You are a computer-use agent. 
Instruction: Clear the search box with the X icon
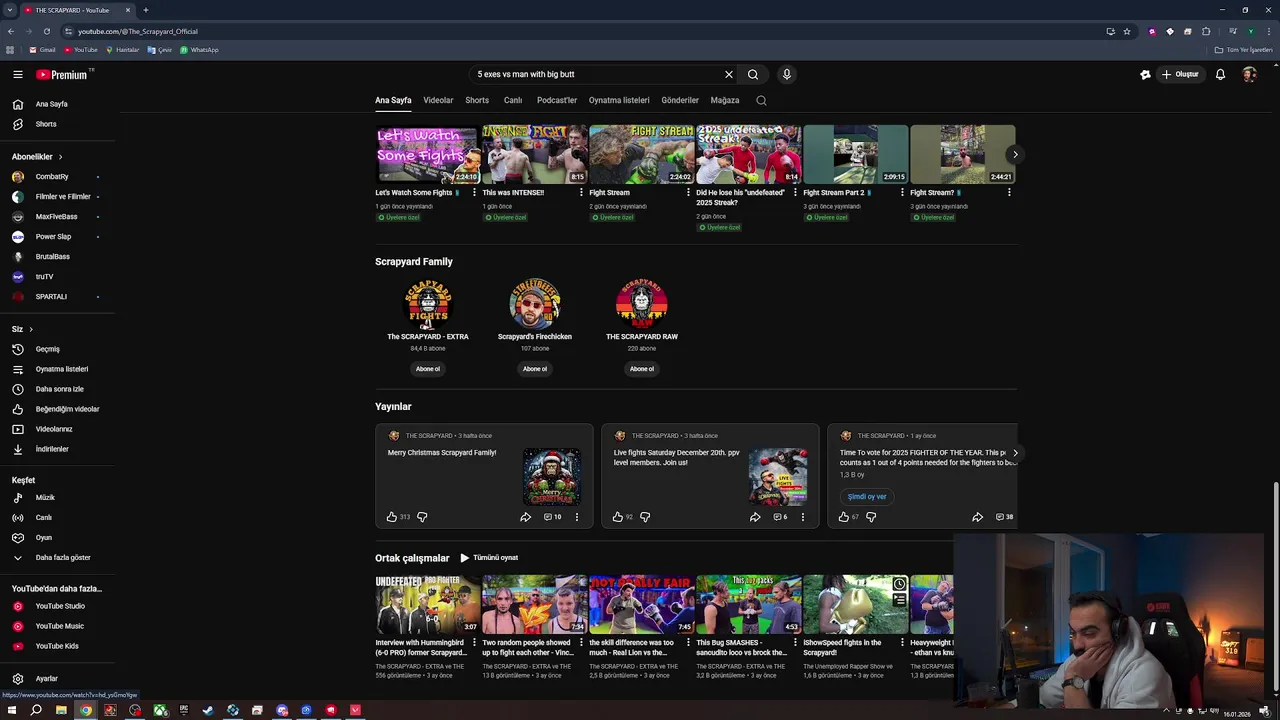coord(729,74)
